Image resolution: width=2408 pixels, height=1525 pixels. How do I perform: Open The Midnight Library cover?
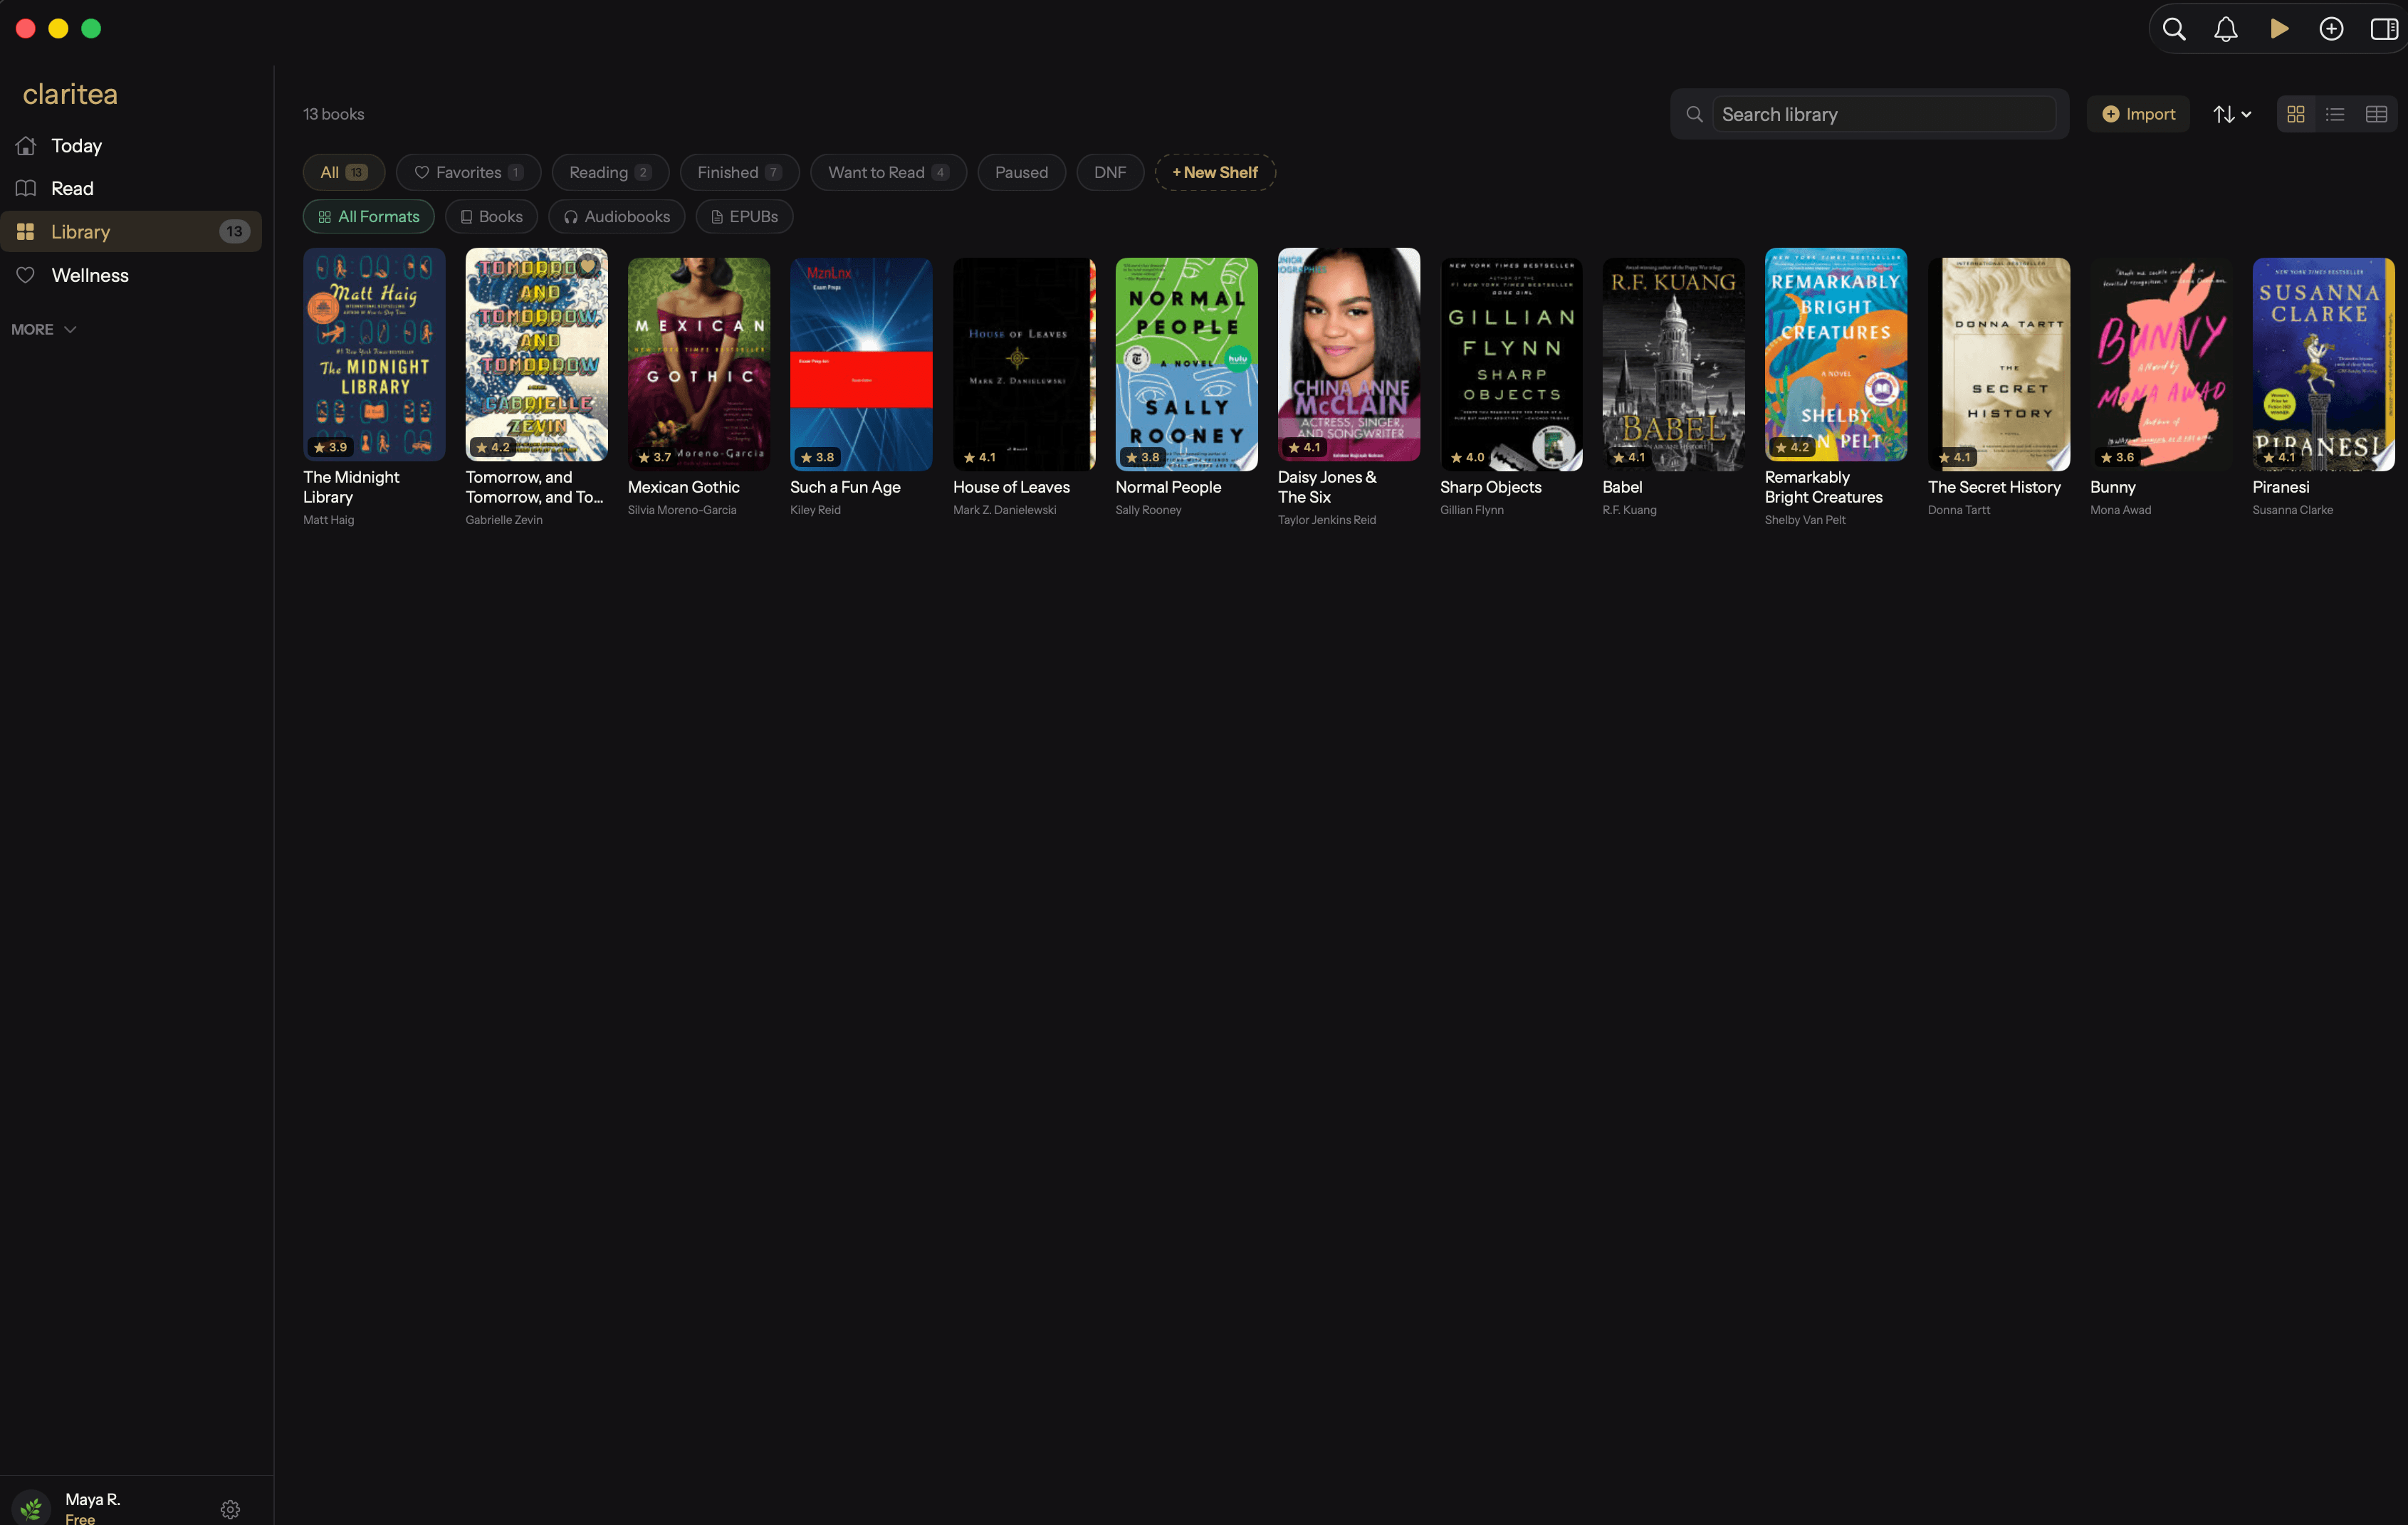[374, 355]
